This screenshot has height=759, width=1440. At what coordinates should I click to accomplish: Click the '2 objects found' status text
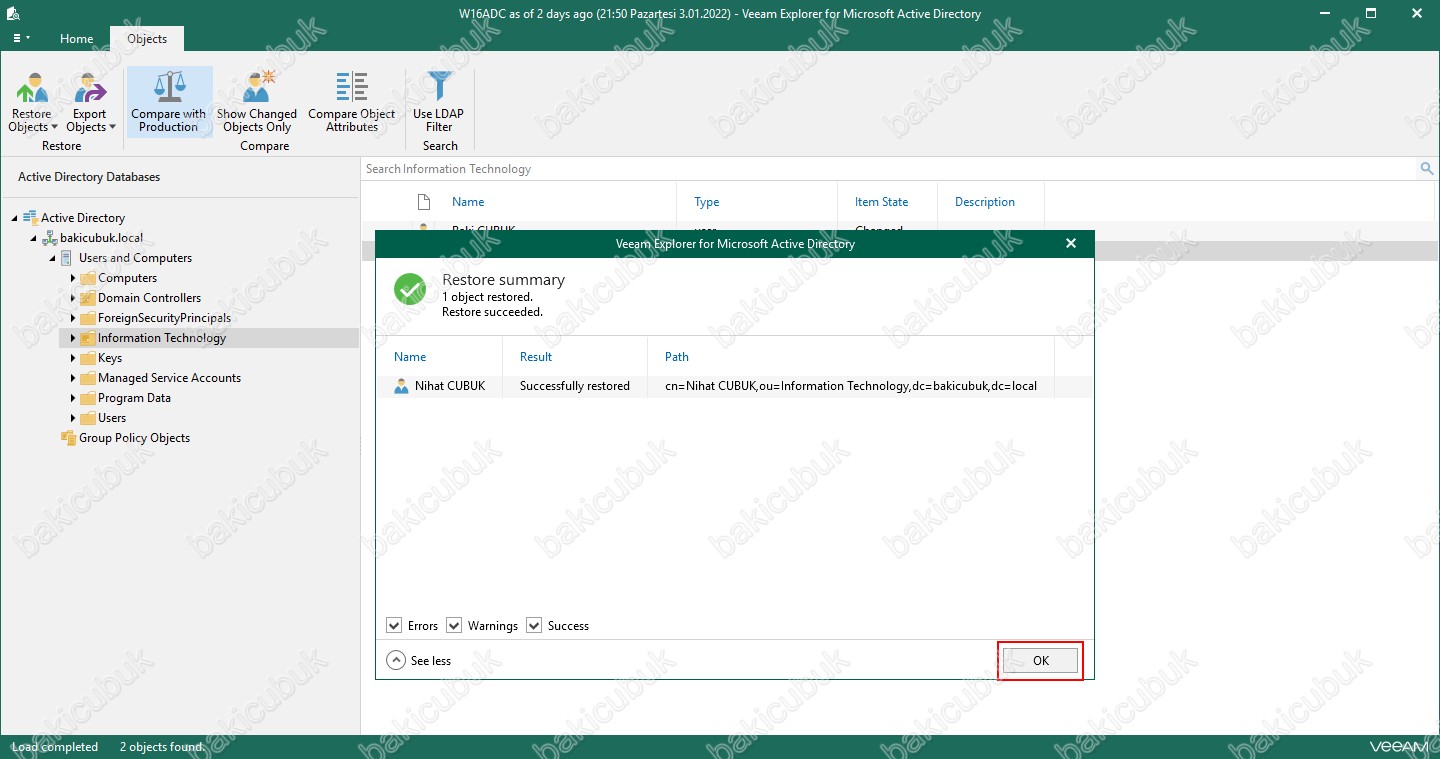pos(161,747)
